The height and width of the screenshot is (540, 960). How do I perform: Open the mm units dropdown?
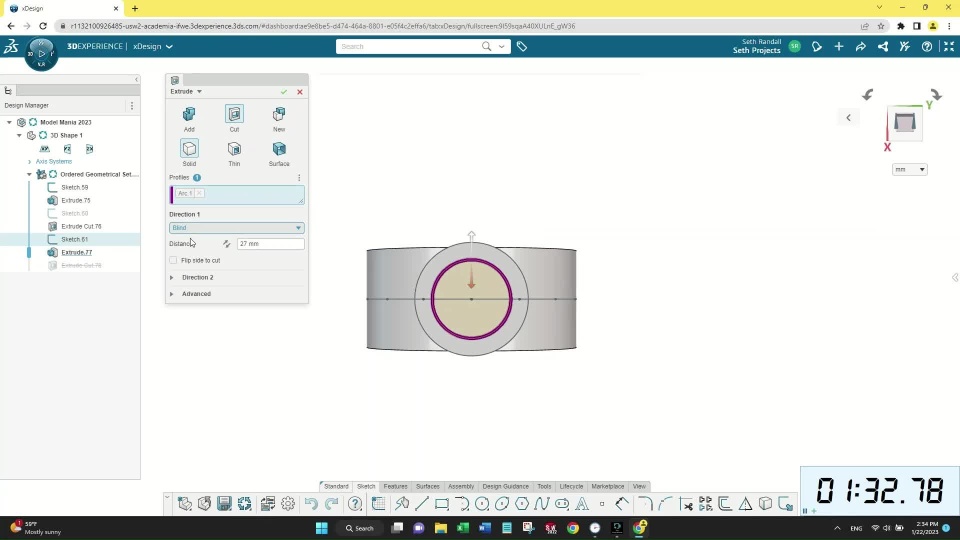tap(909, 170)
